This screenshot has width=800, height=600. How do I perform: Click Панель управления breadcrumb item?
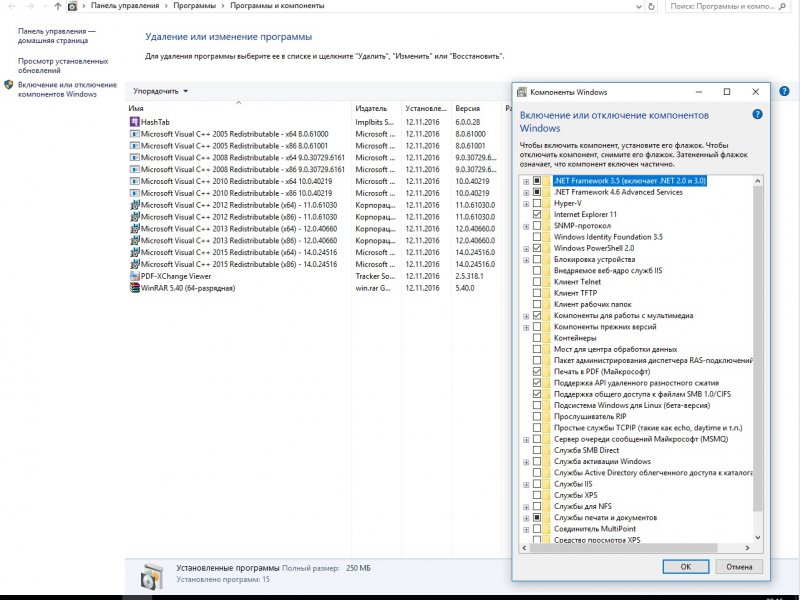[x=125, y=6]
